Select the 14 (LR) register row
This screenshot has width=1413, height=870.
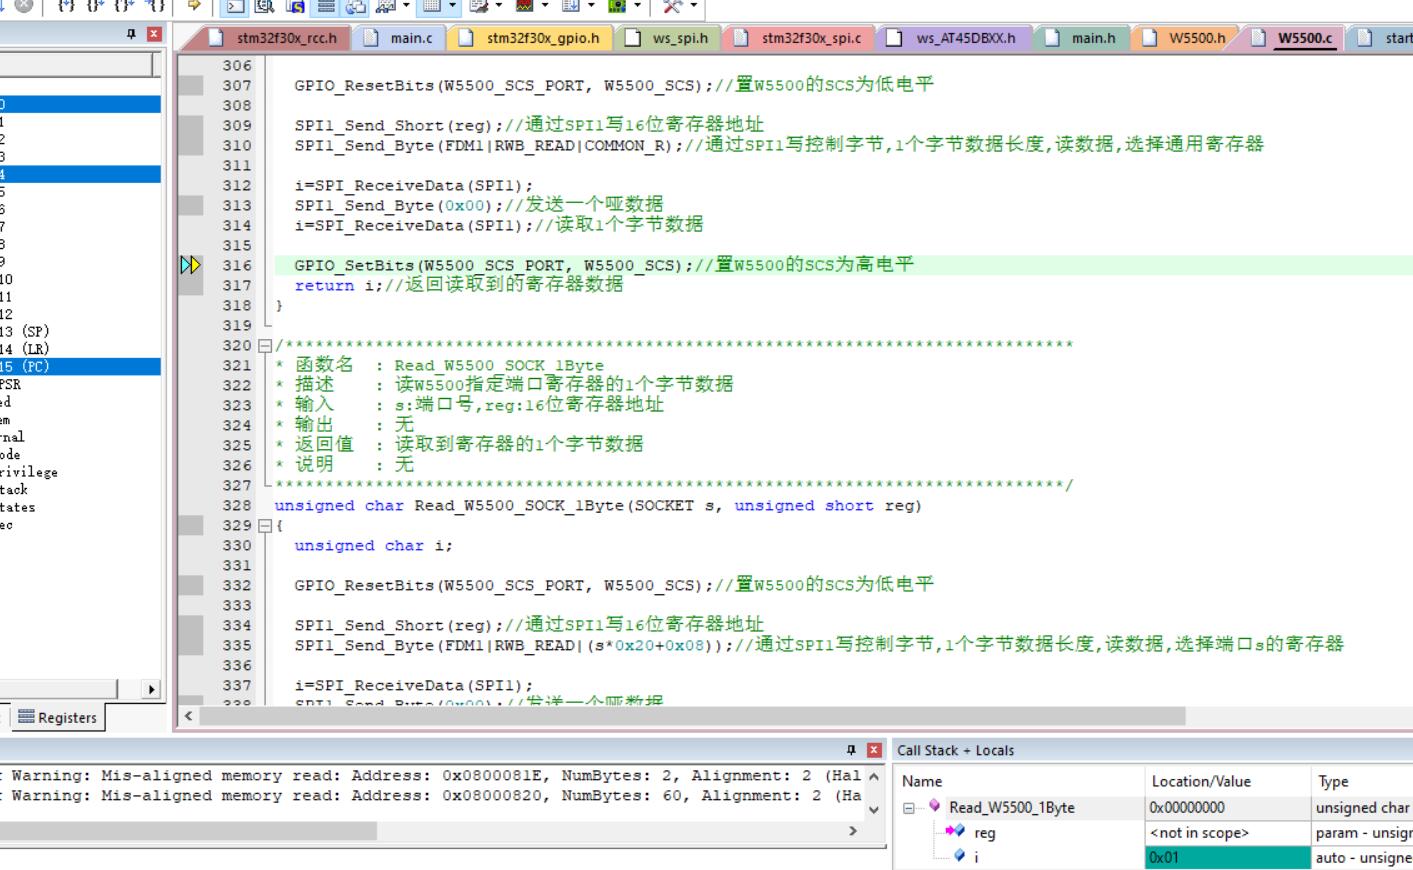point(80,349)
